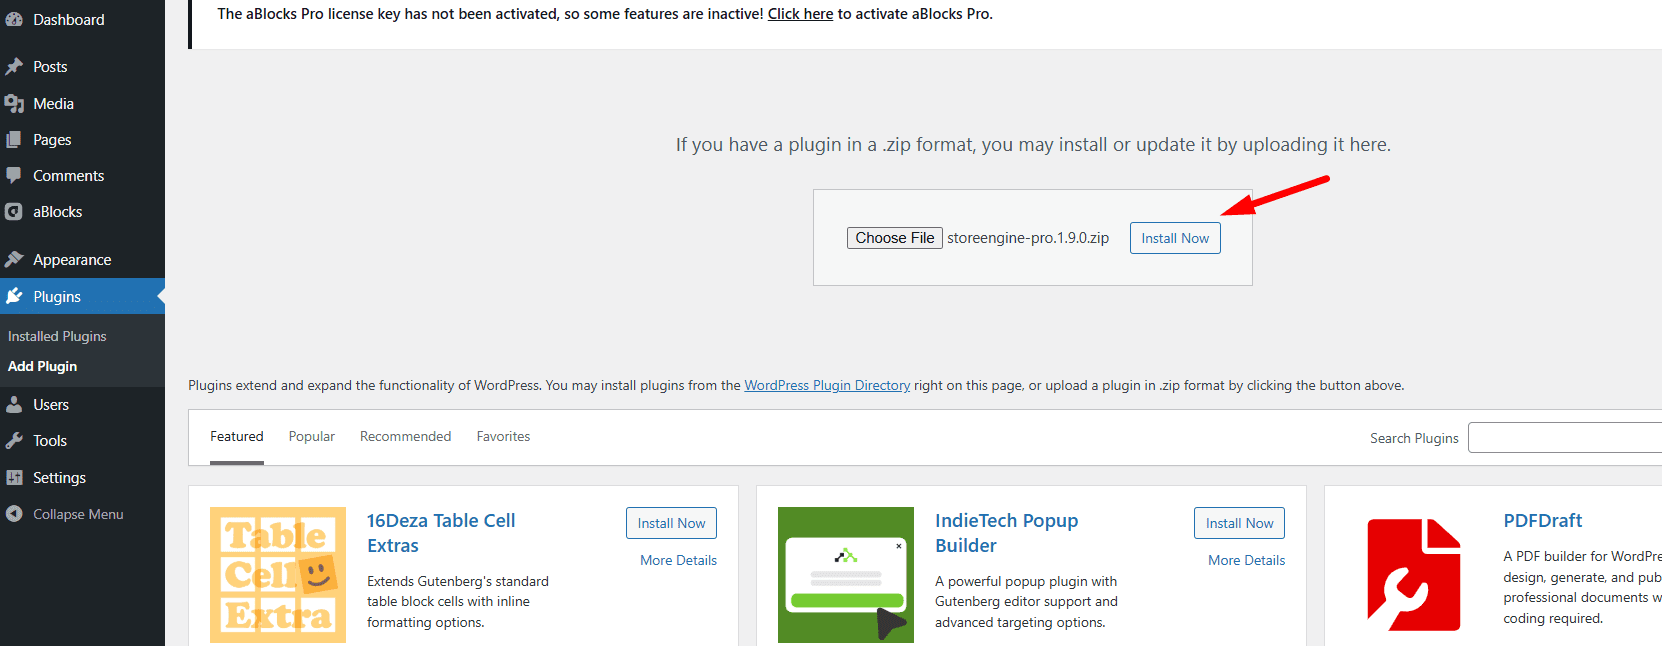Go to the Media section
The image size is (1662, 646).
pos(82,104)
